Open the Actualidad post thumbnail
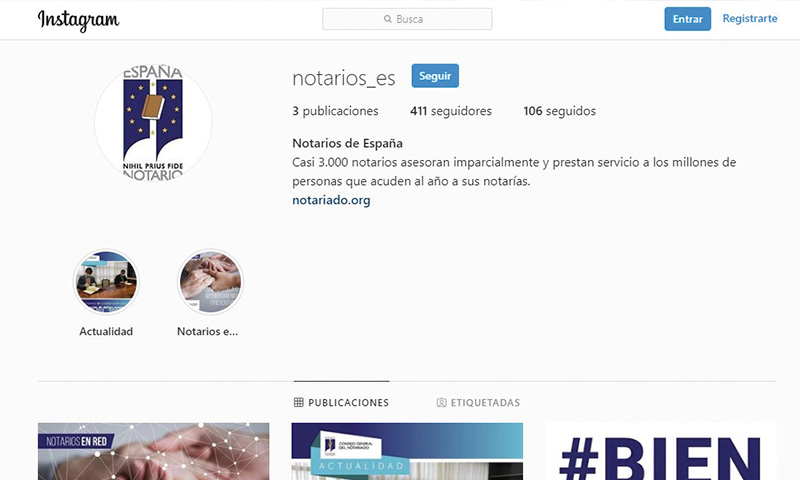 click(x=407, y=451)
